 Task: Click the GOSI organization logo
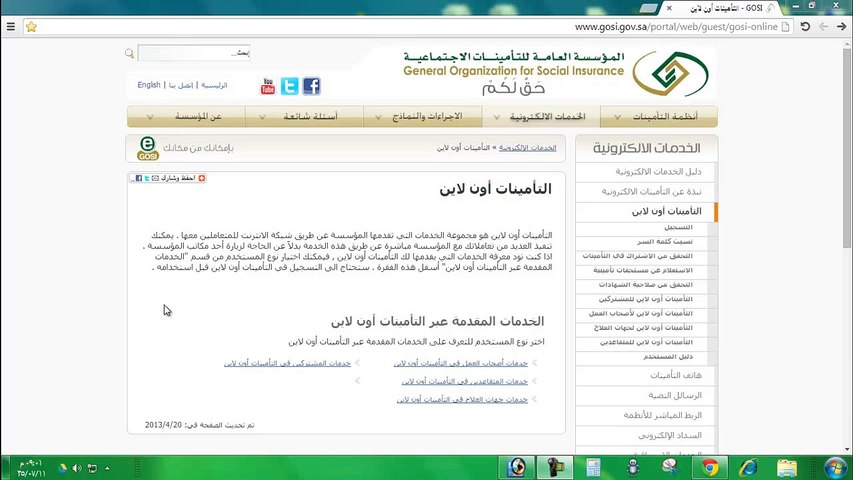tap(670, 73)
